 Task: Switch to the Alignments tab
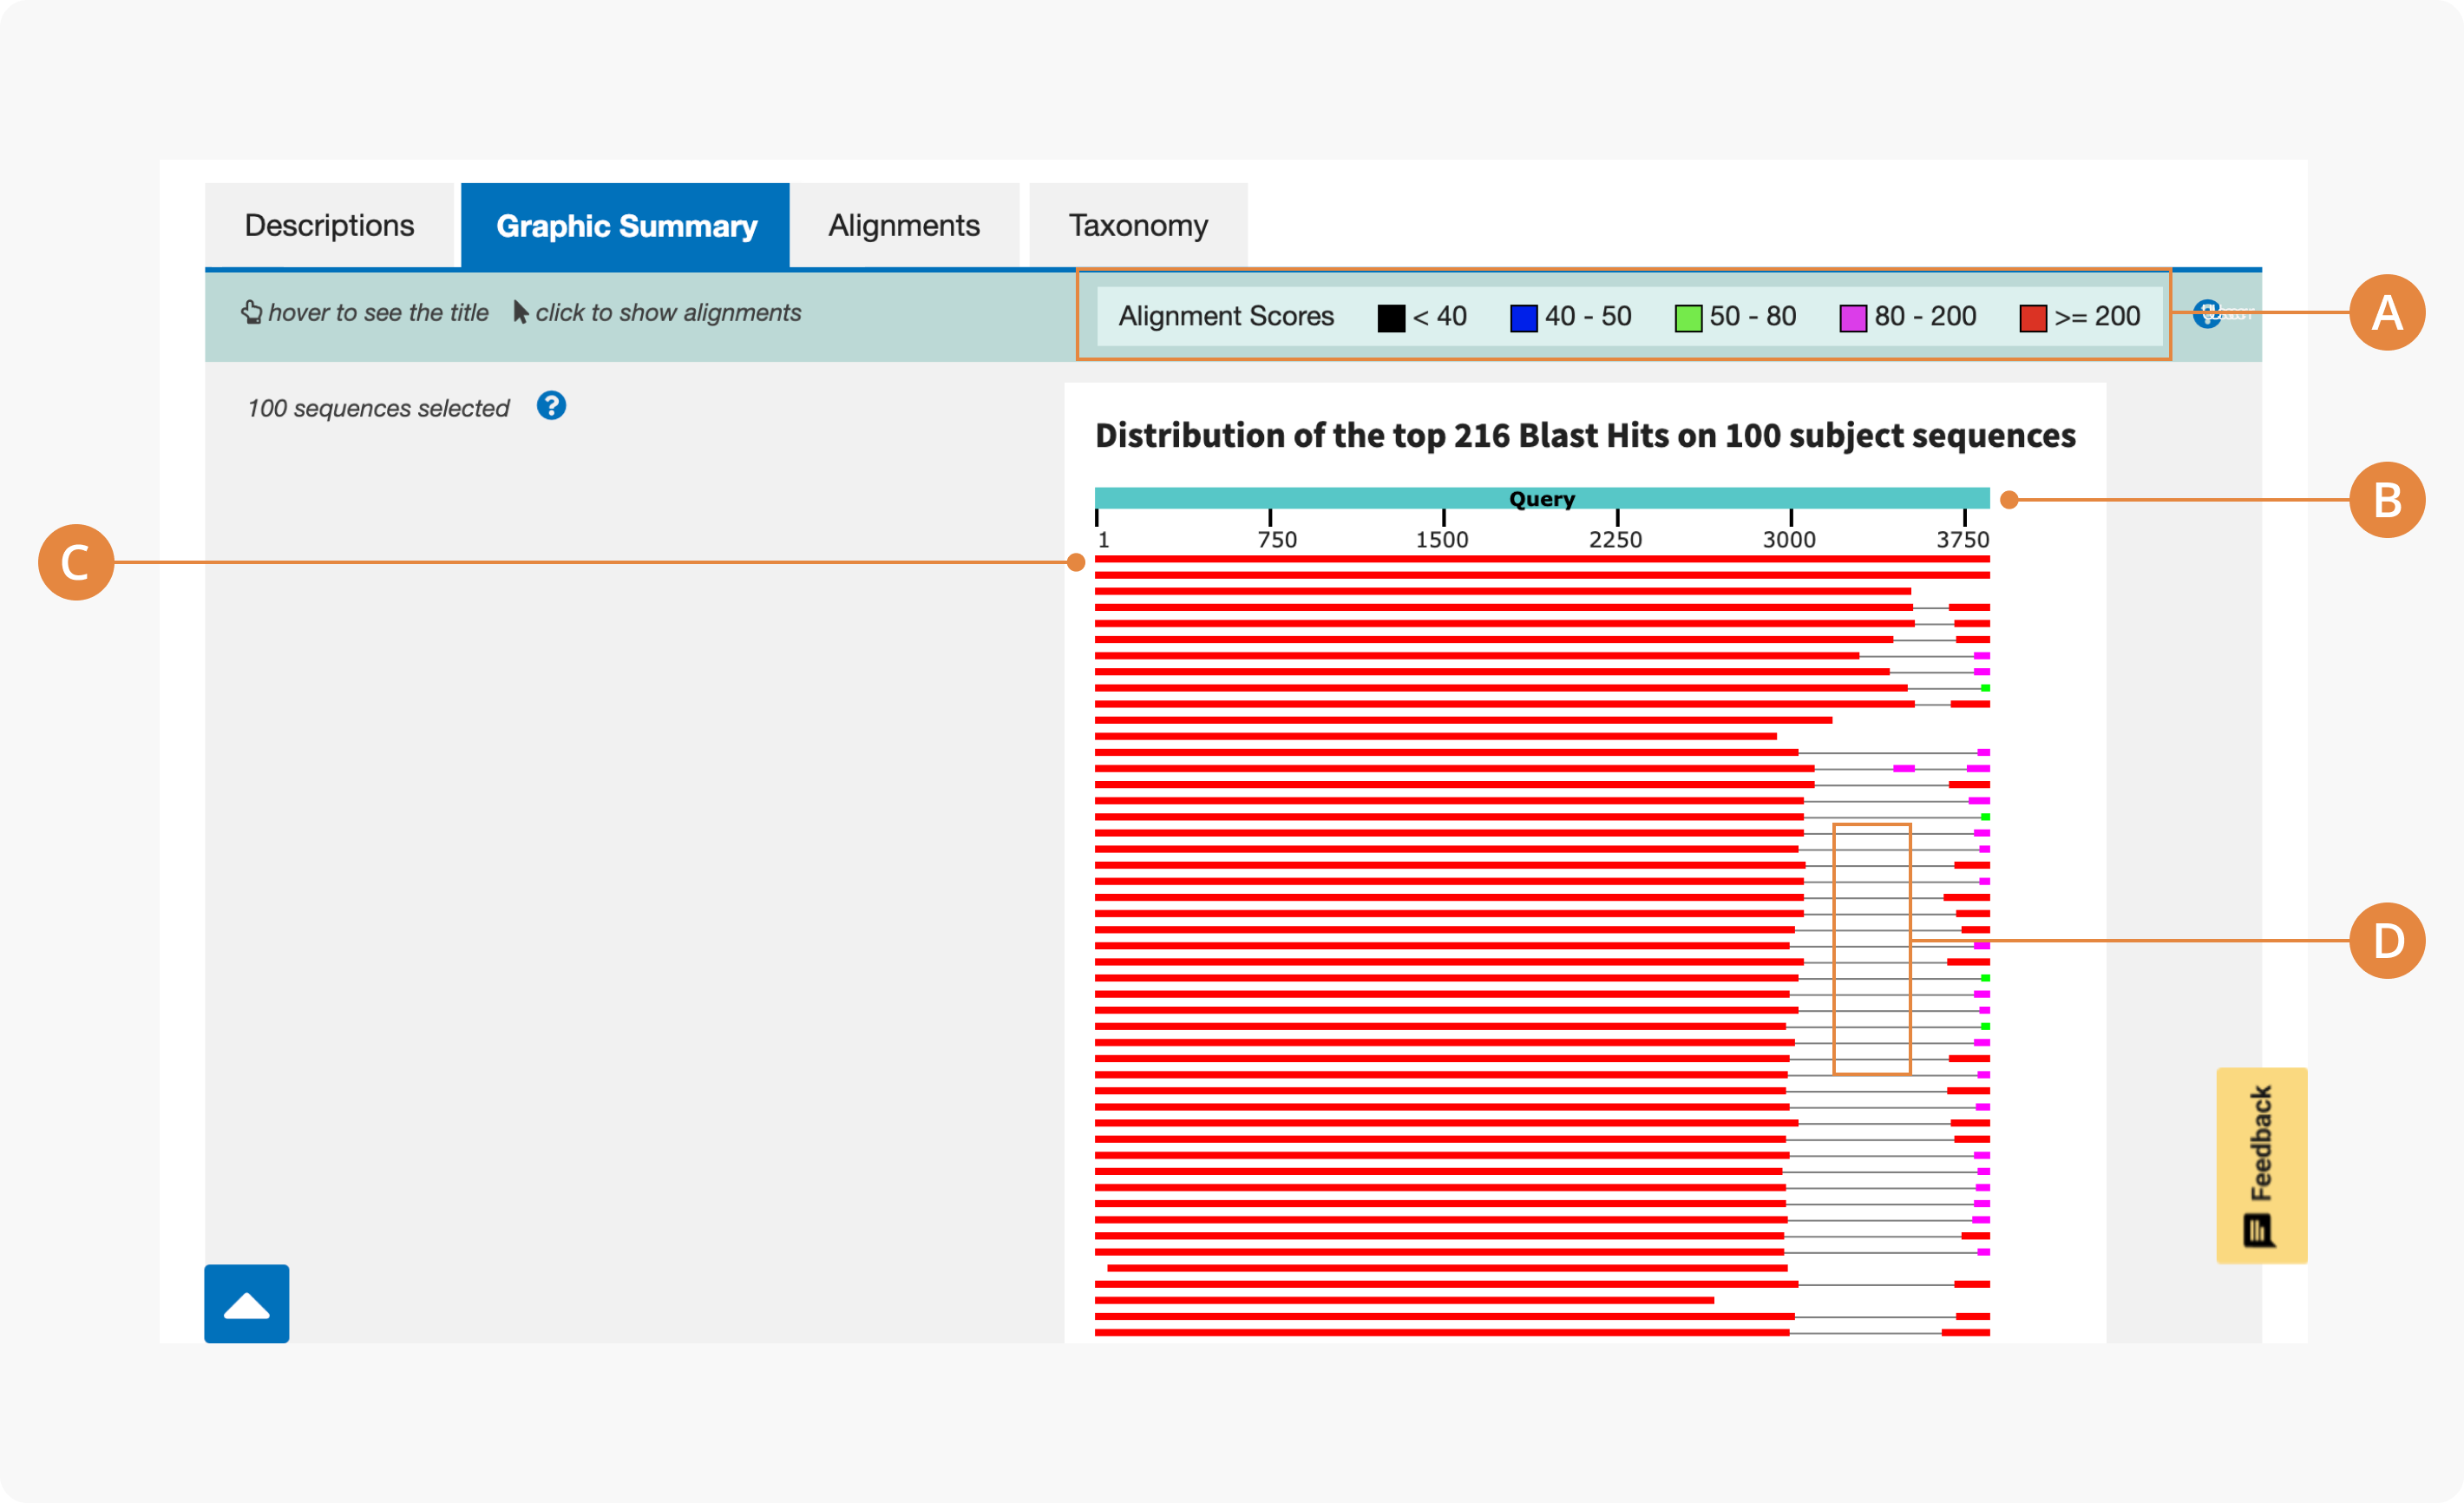(903, 226)
